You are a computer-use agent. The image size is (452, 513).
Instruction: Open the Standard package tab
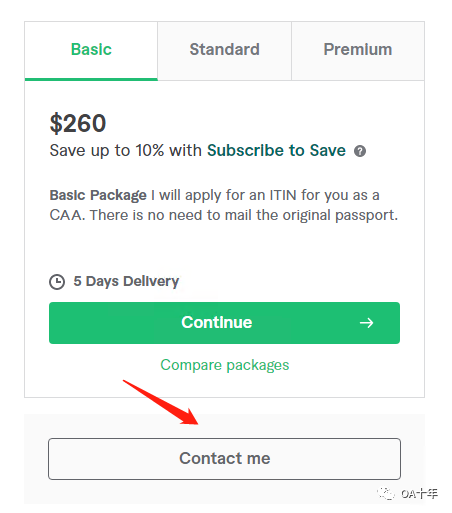click(224, 50)
